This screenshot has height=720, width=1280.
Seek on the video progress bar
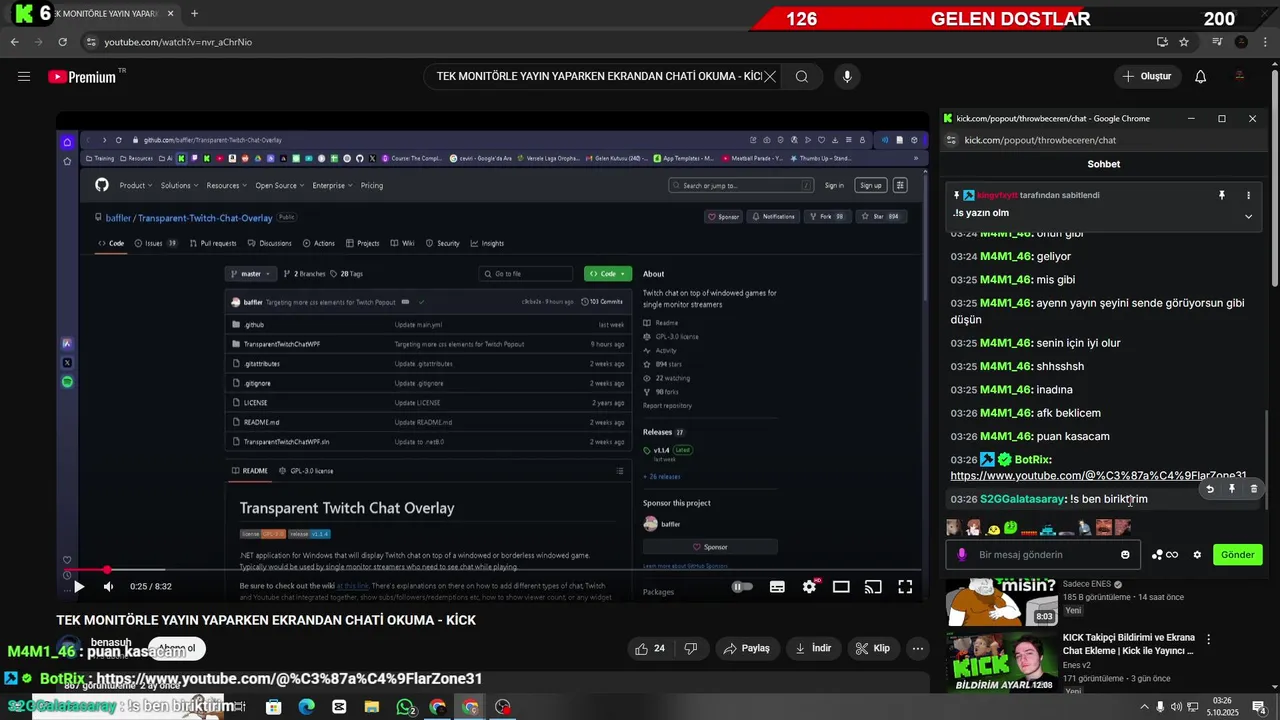tap(493, 570)
